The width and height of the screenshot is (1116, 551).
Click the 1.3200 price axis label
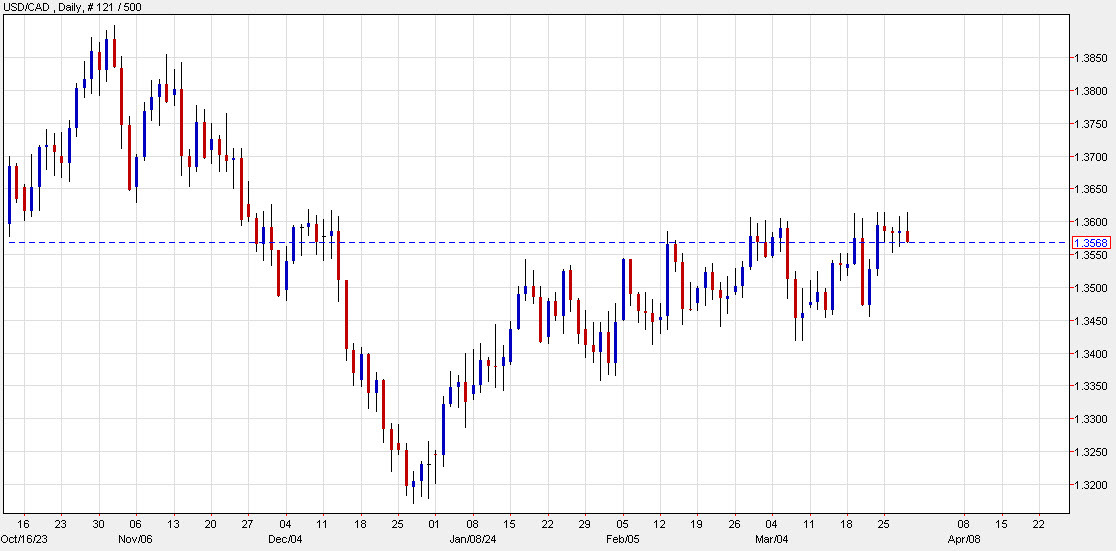[x=1090, y=486]
